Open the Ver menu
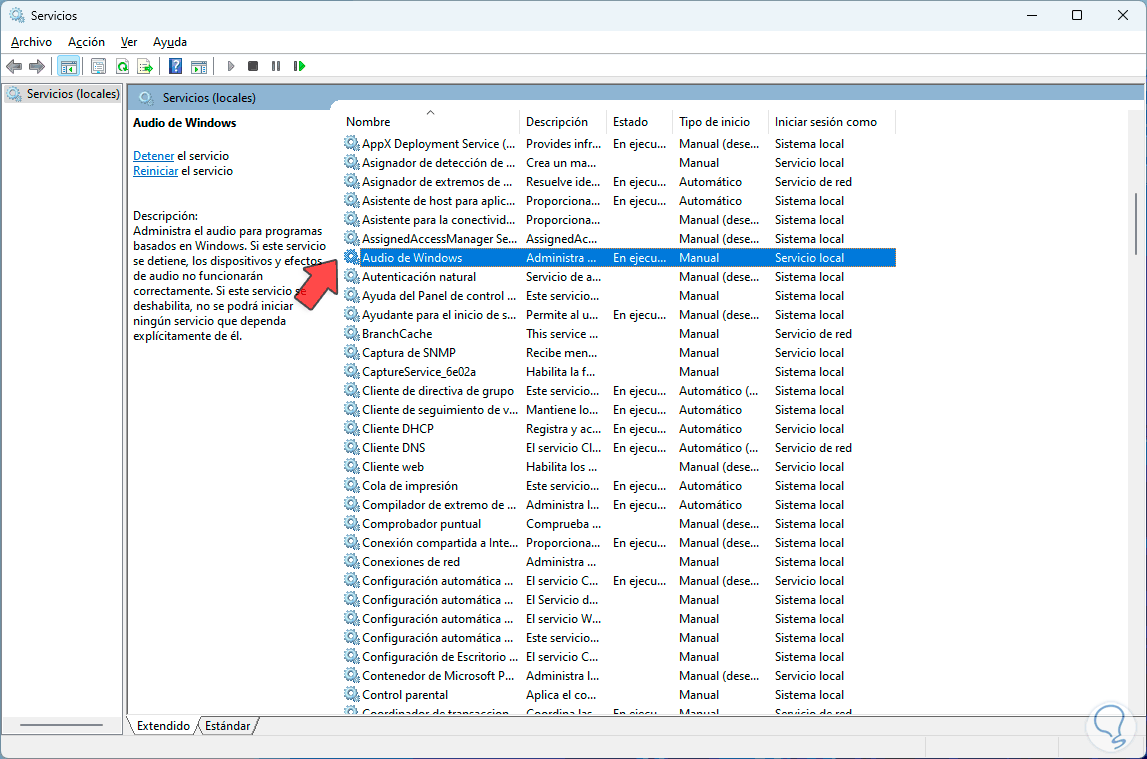1147x759 pixels. coord(129,42)
